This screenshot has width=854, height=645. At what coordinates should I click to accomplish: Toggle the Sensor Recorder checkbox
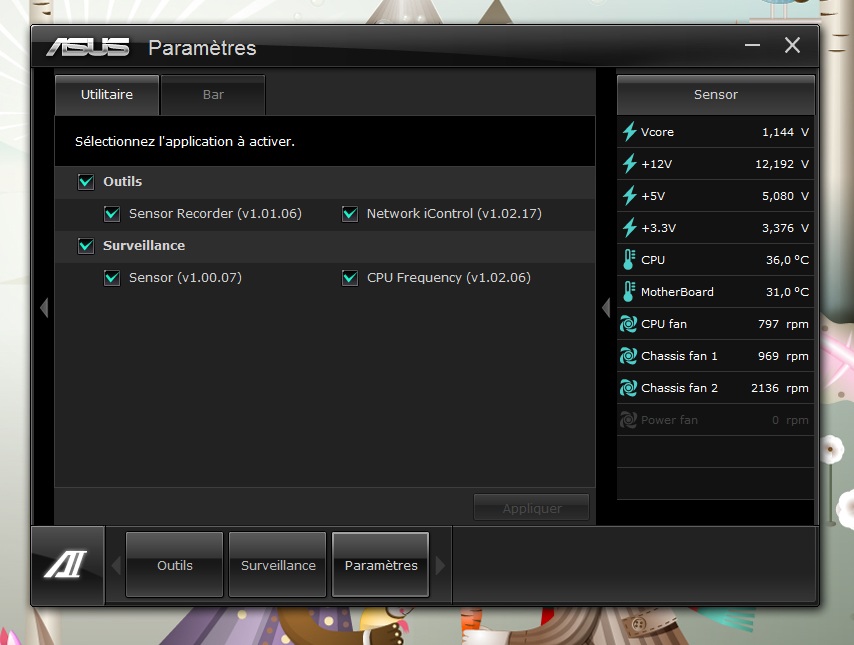pyautogui.click(x=112, y=214)
